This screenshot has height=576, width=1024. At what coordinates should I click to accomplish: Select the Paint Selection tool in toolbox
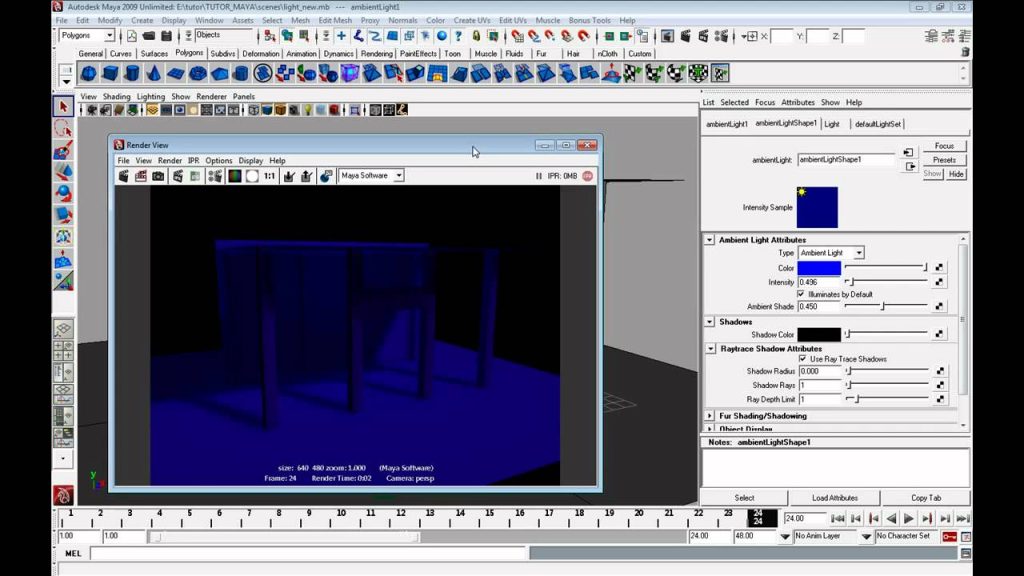click(63, 150)
